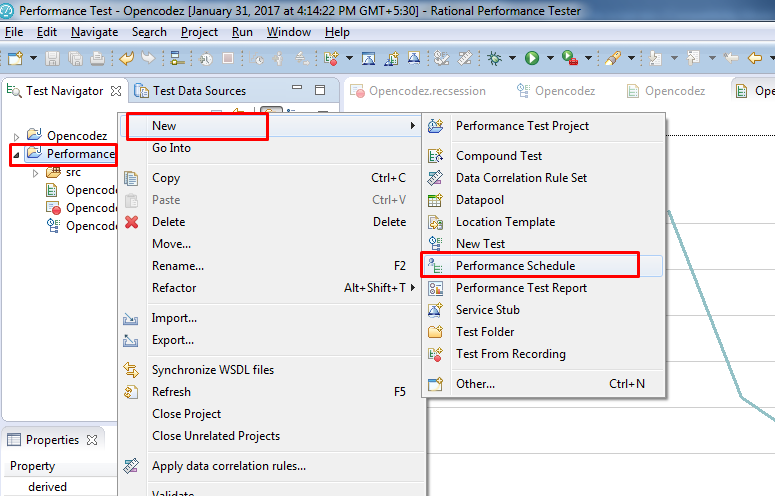The image size is (775, 496).
Task: Choose Delete with the red X icon
Action: [270, 222]
